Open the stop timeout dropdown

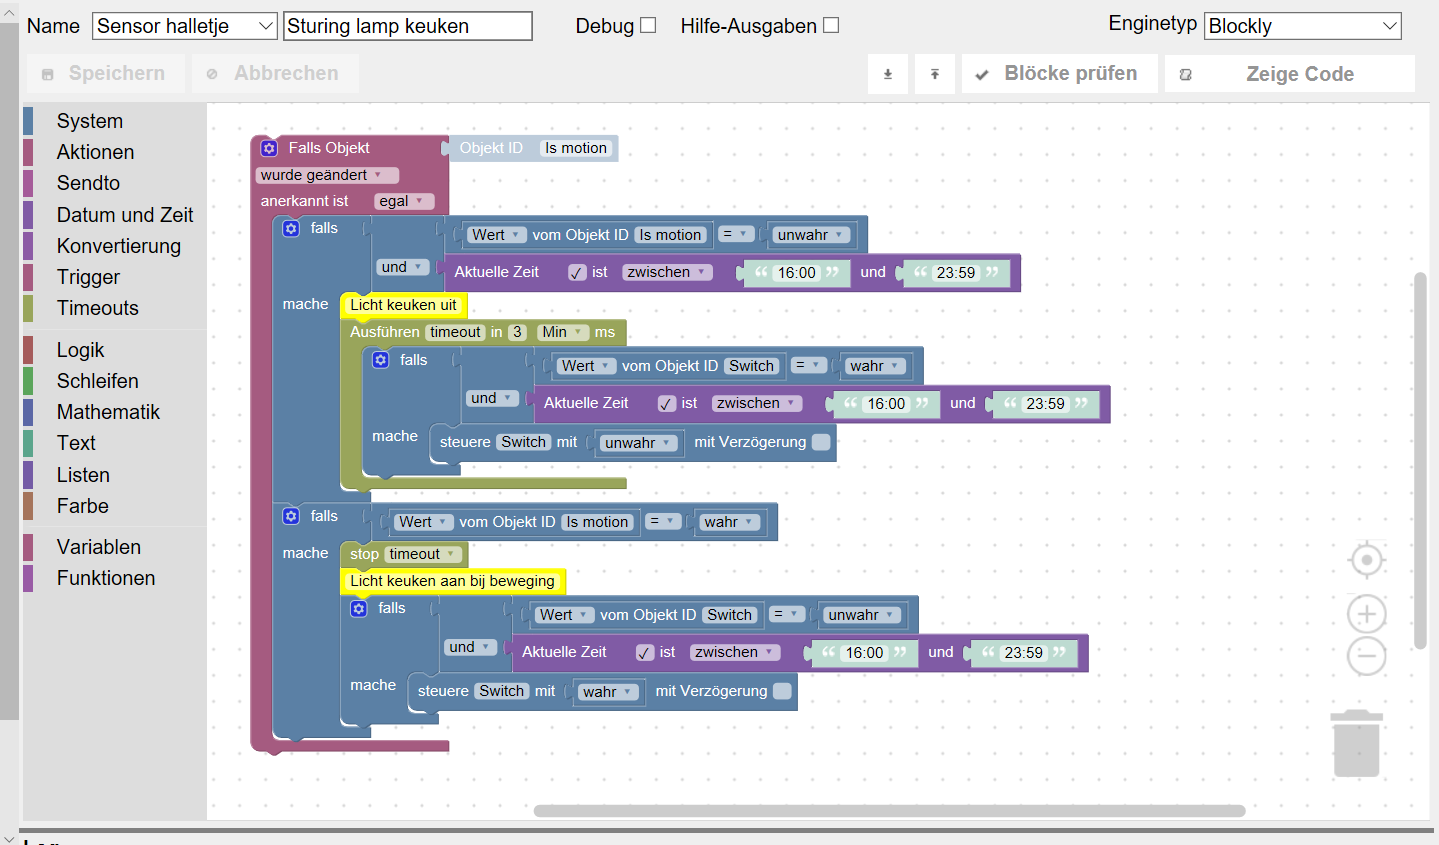tap(425, 554)
